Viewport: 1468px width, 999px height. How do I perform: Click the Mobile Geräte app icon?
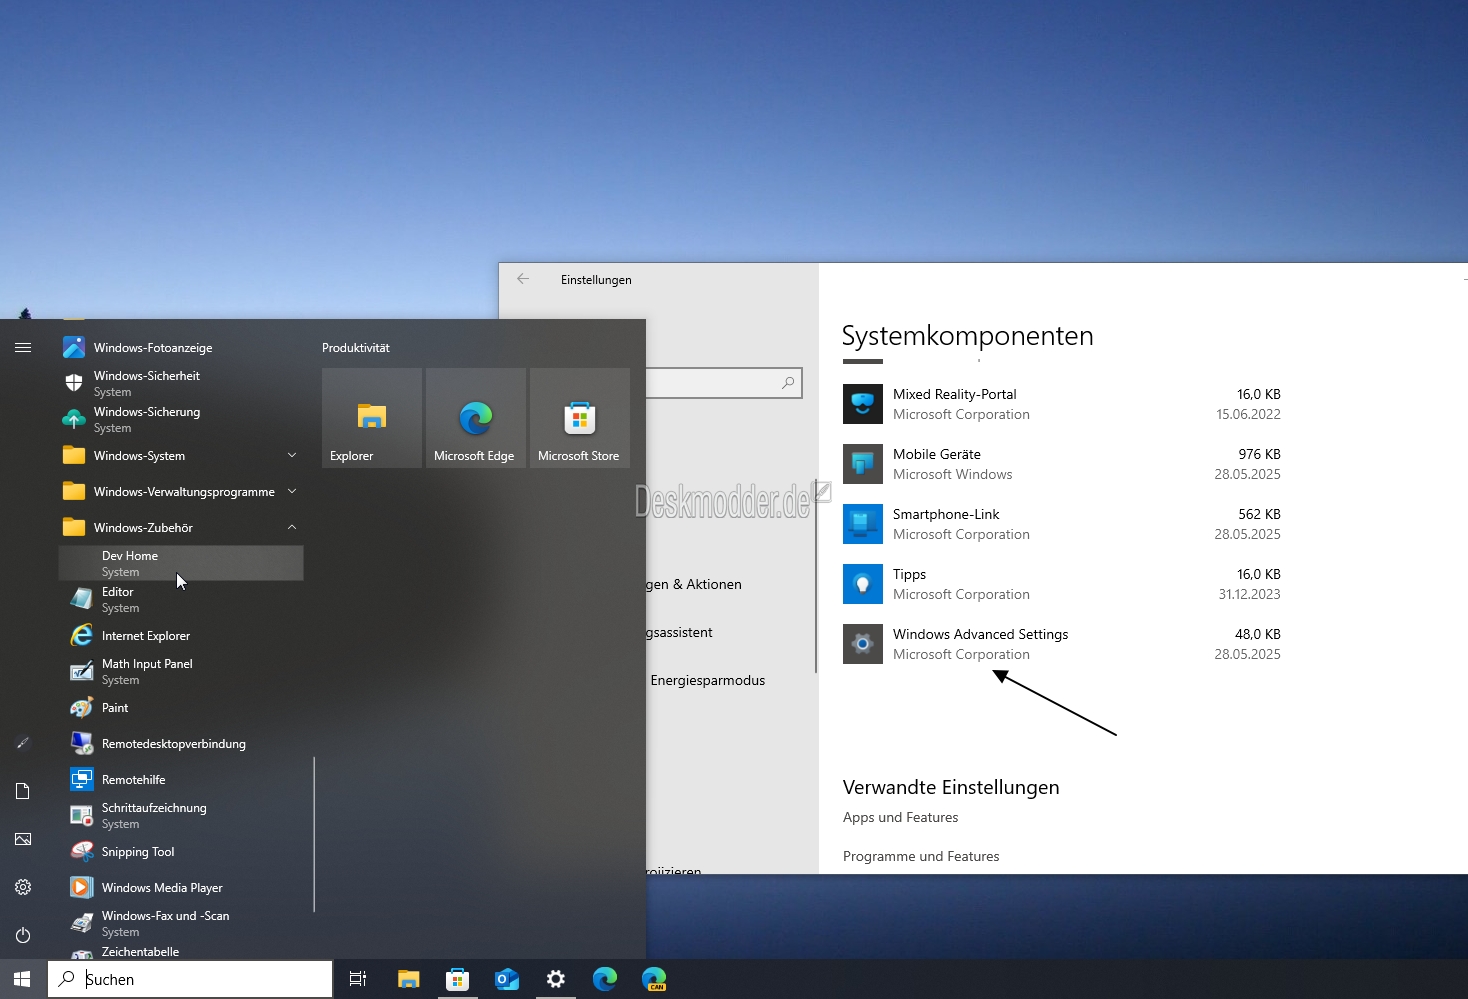tap(863, 464)
